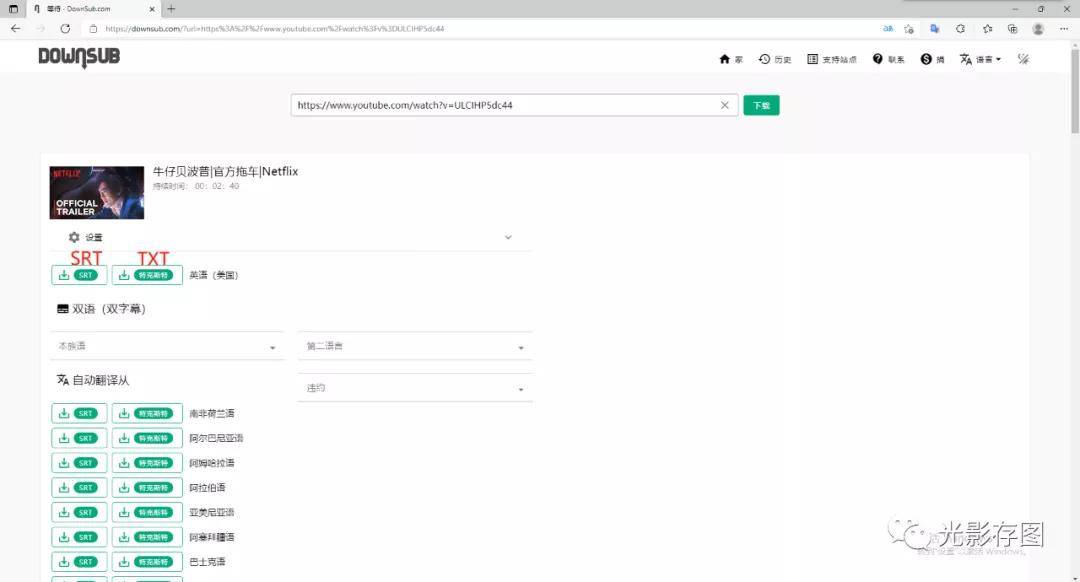Expand the settings section chevron

(x=508, y=237)
